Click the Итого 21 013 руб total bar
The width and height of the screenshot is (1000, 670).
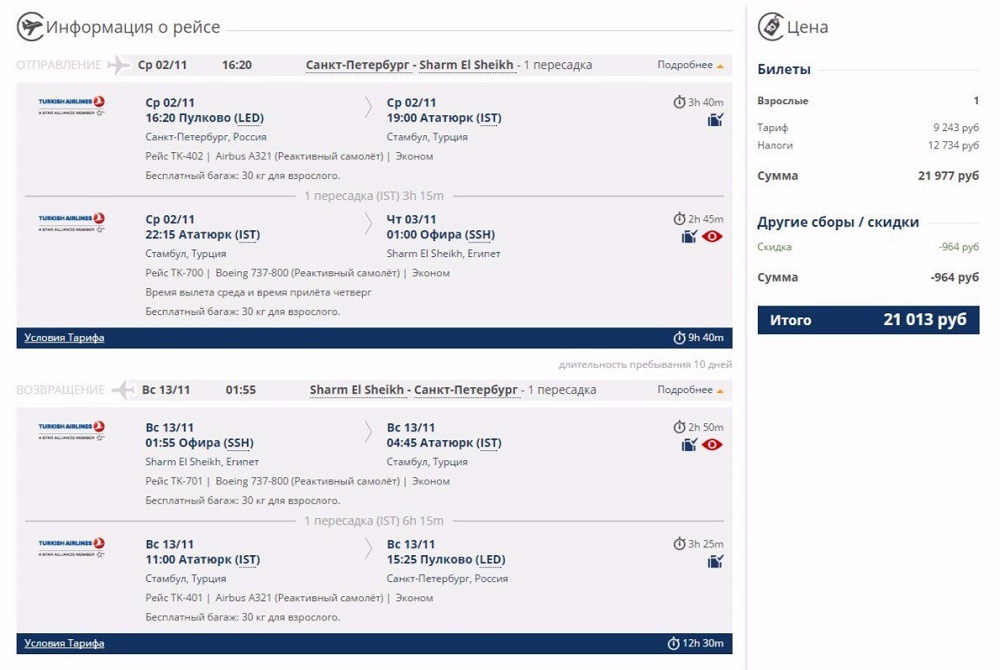(x=868, y=320)
